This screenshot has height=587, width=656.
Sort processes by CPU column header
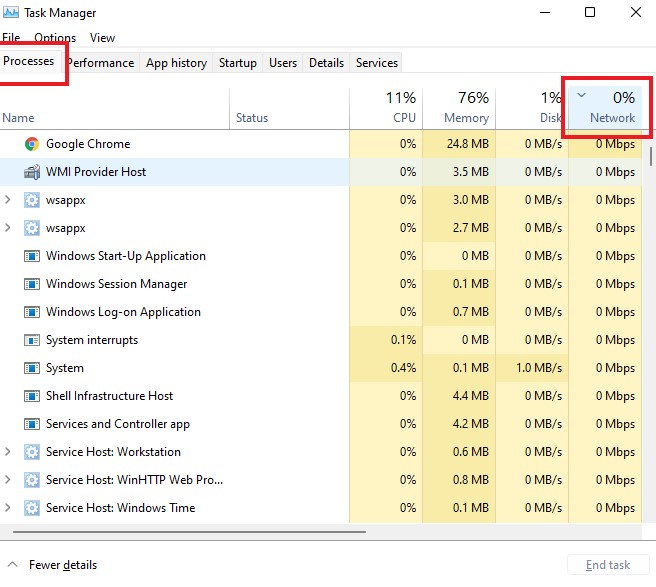click(386, 108)
